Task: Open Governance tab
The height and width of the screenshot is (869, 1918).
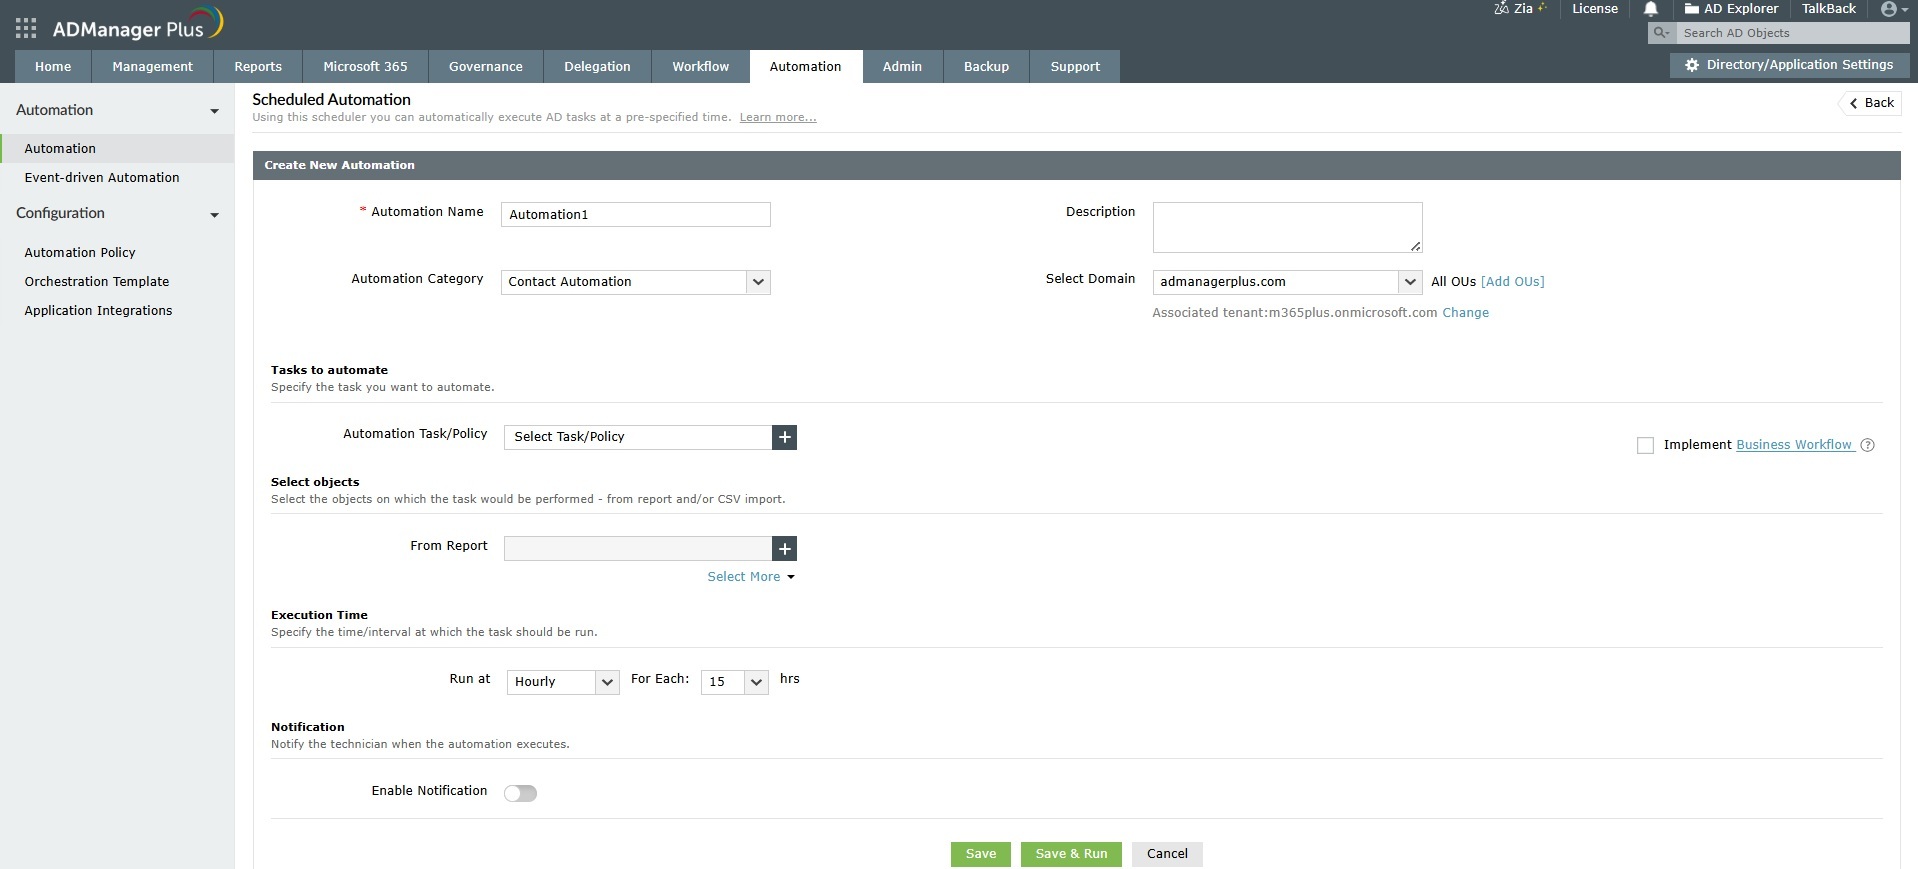Action: (x=486, y=67)
